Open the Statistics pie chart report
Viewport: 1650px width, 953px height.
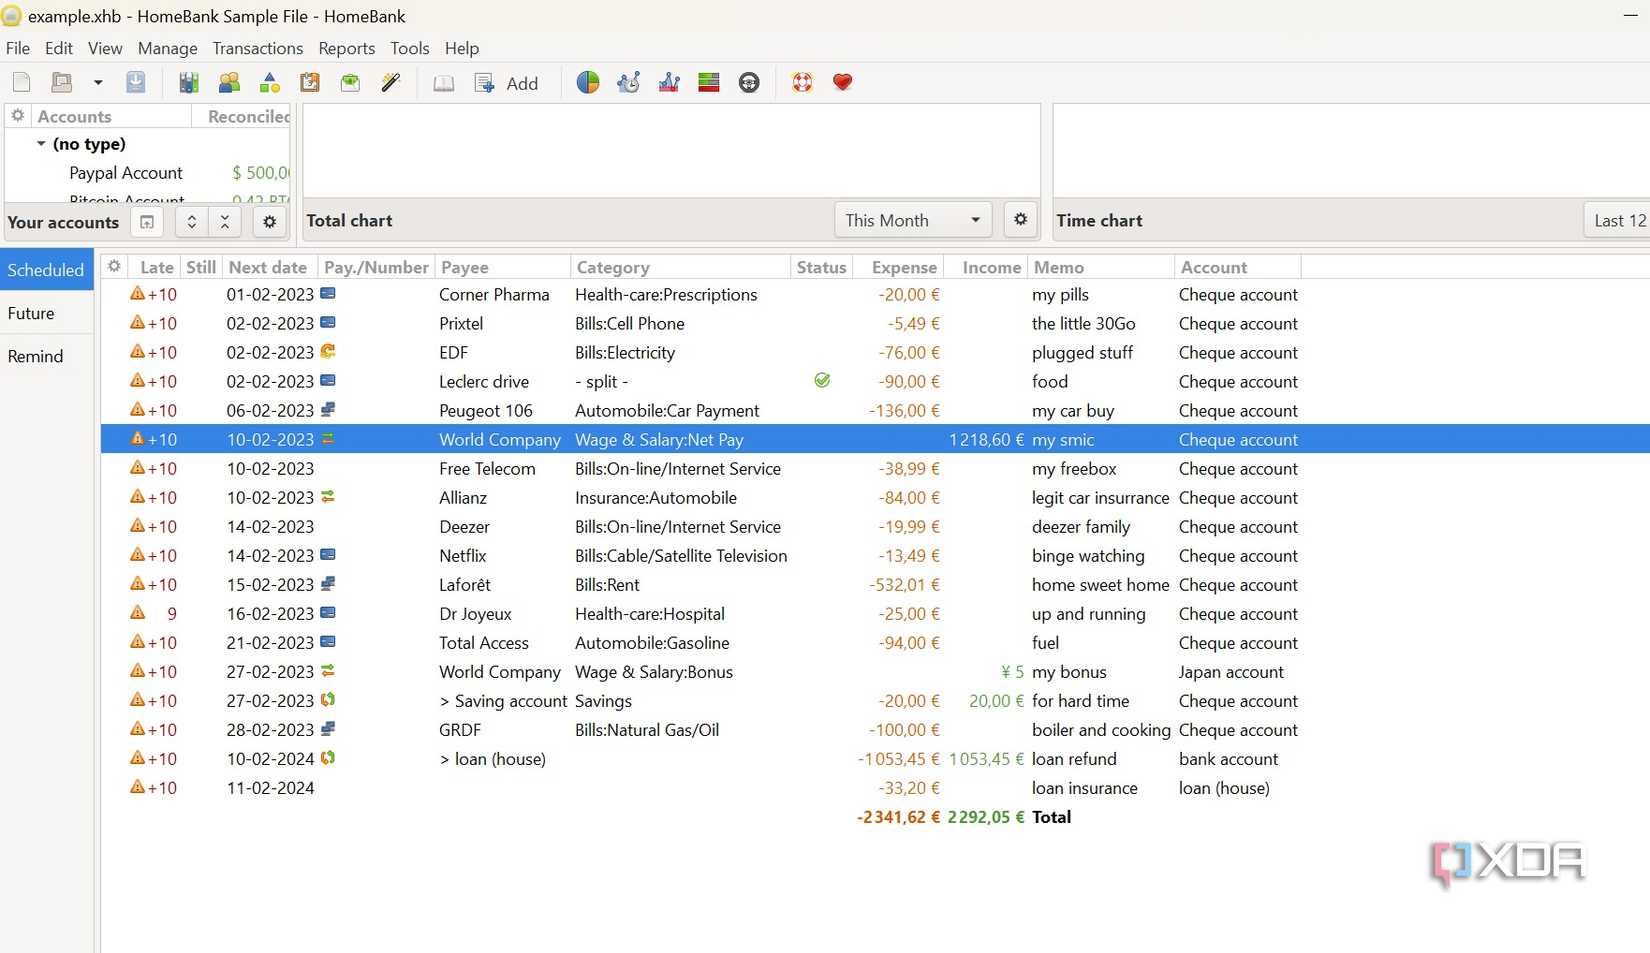click(x=588, y=83)
